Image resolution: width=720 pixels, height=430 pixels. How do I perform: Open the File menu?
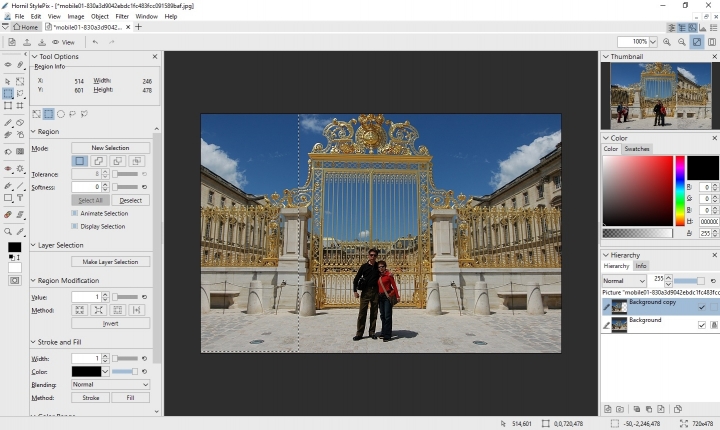19,17
